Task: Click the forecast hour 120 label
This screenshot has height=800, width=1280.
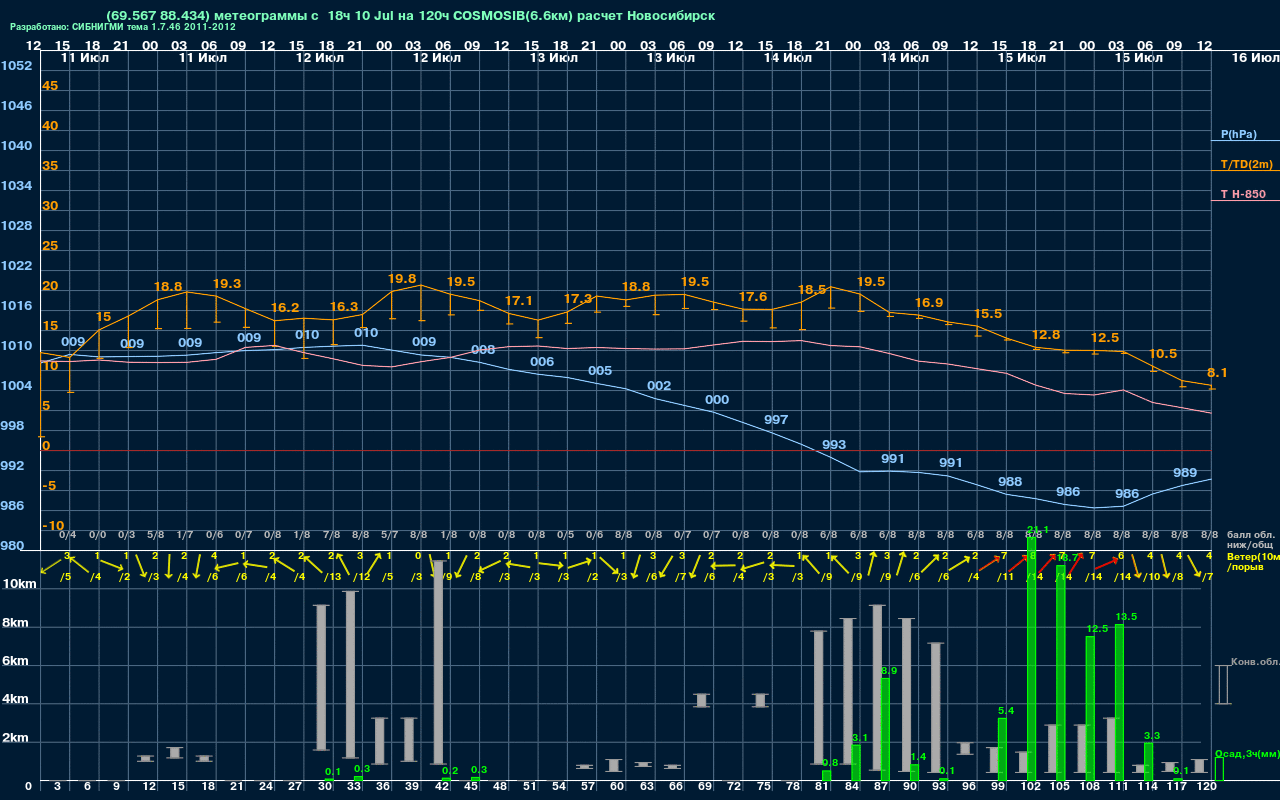Action: click(x=1207, y=787)
